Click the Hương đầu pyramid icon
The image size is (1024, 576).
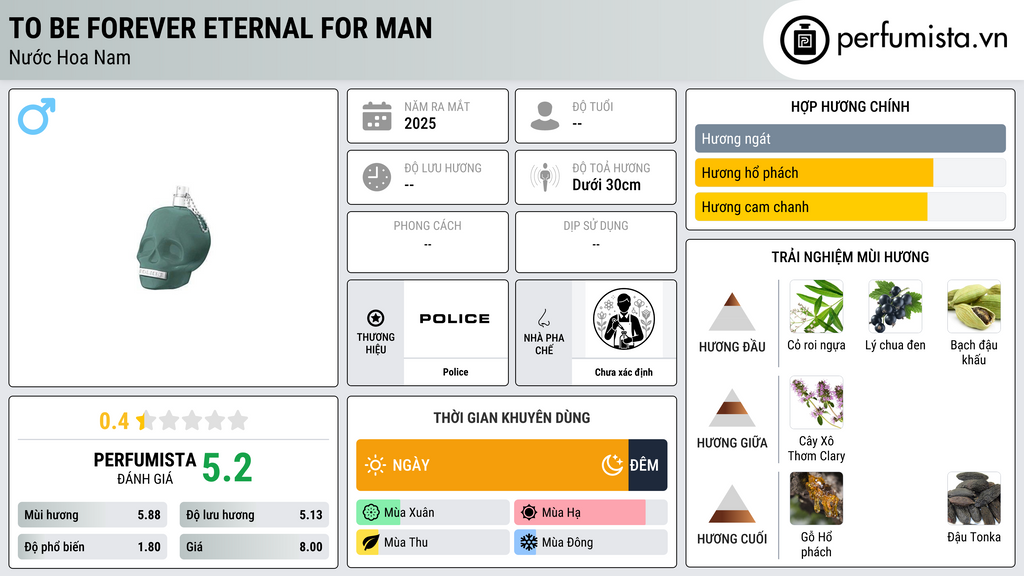pos(732,312)
